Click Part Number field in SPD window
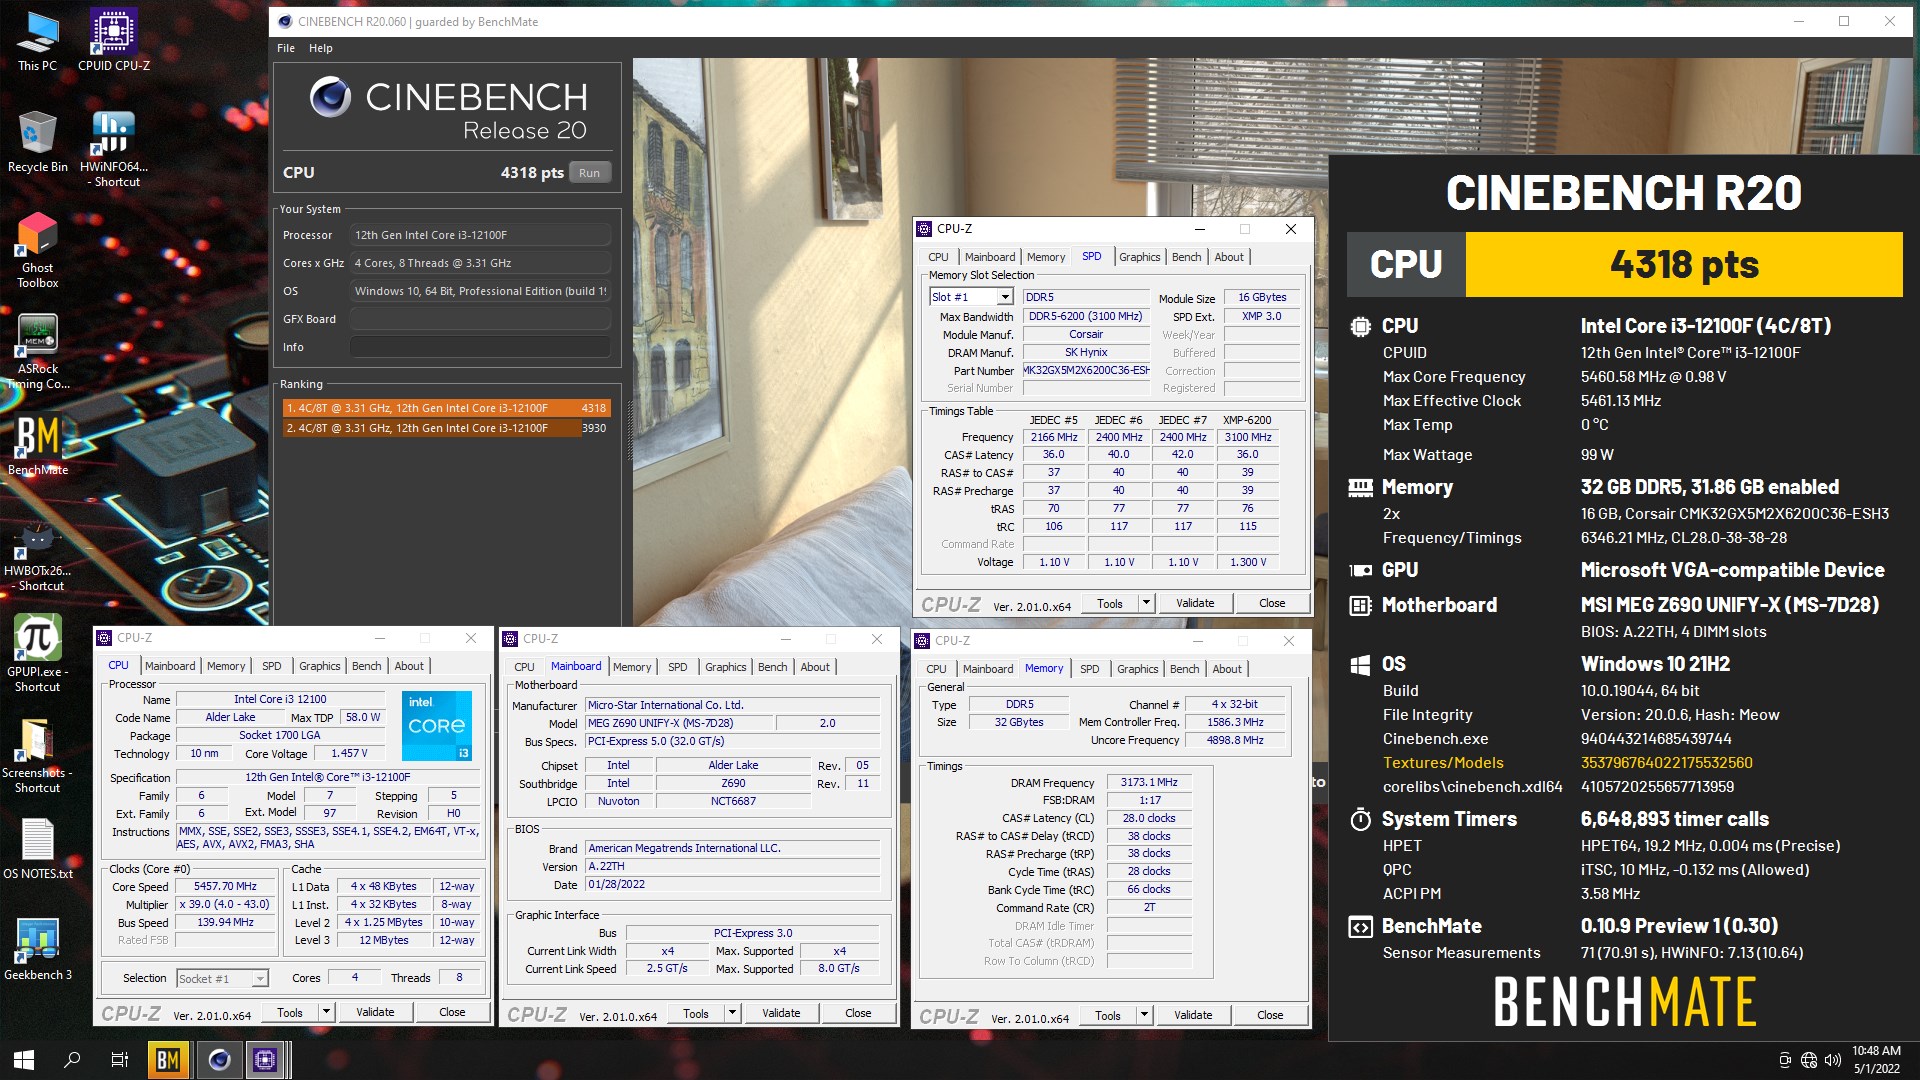The image size is (1920, 1080). coord(1086,371)
